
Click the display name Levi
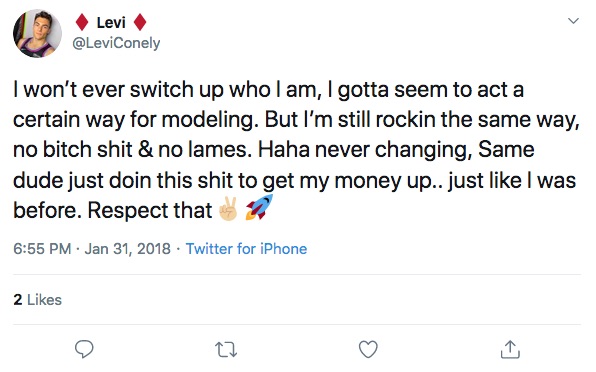pos(111,23)
